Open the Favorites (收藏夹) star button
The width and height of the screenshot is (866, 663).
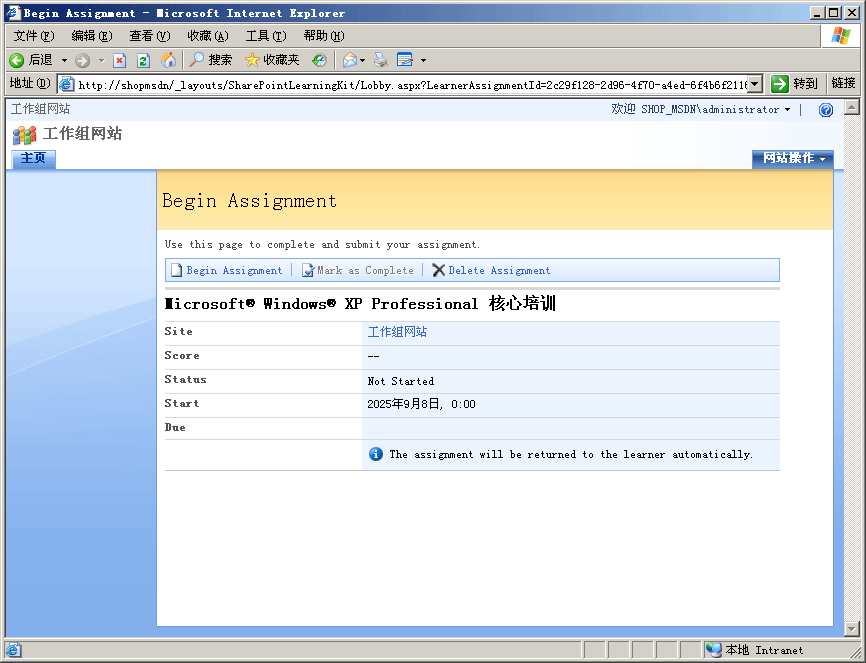(x=272, y=60)
